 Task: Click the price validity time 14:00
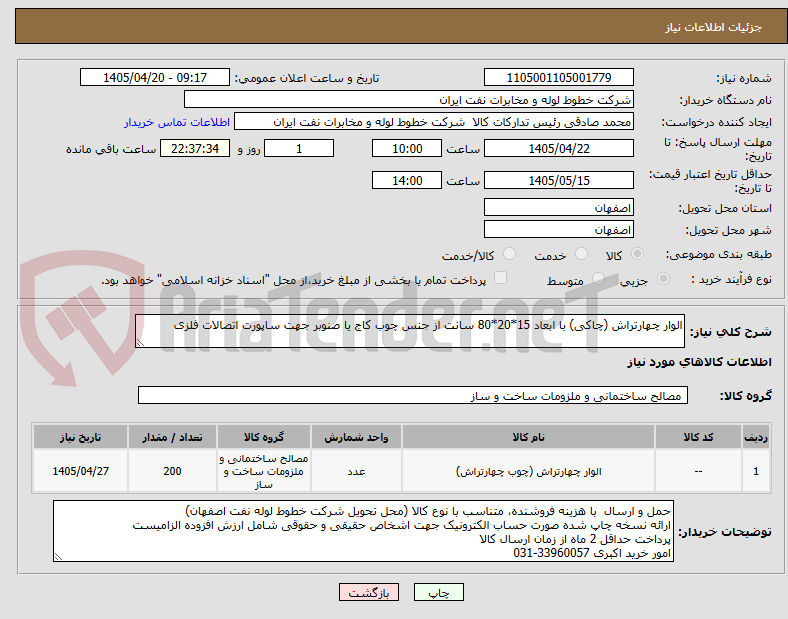tap(407, 180)
